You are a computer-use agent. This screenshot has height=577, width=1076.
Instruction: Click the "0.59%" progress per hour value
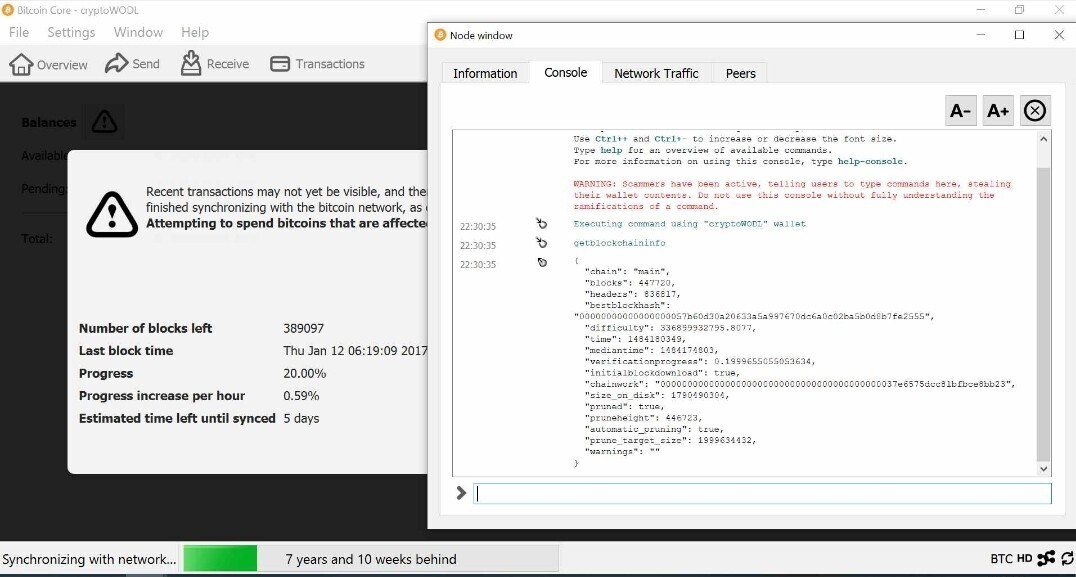click(301, 396)
